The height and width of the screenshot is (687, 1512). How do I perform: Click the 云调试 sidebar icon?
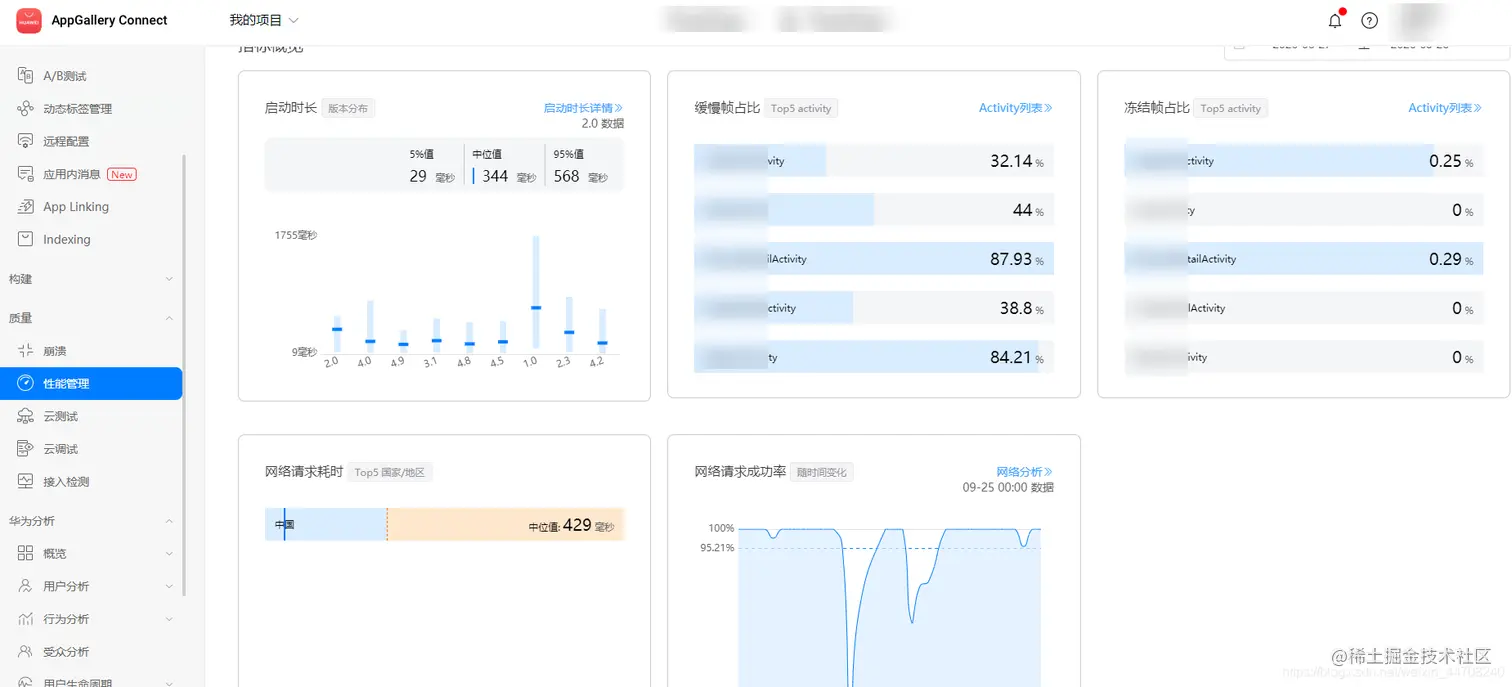26,449
